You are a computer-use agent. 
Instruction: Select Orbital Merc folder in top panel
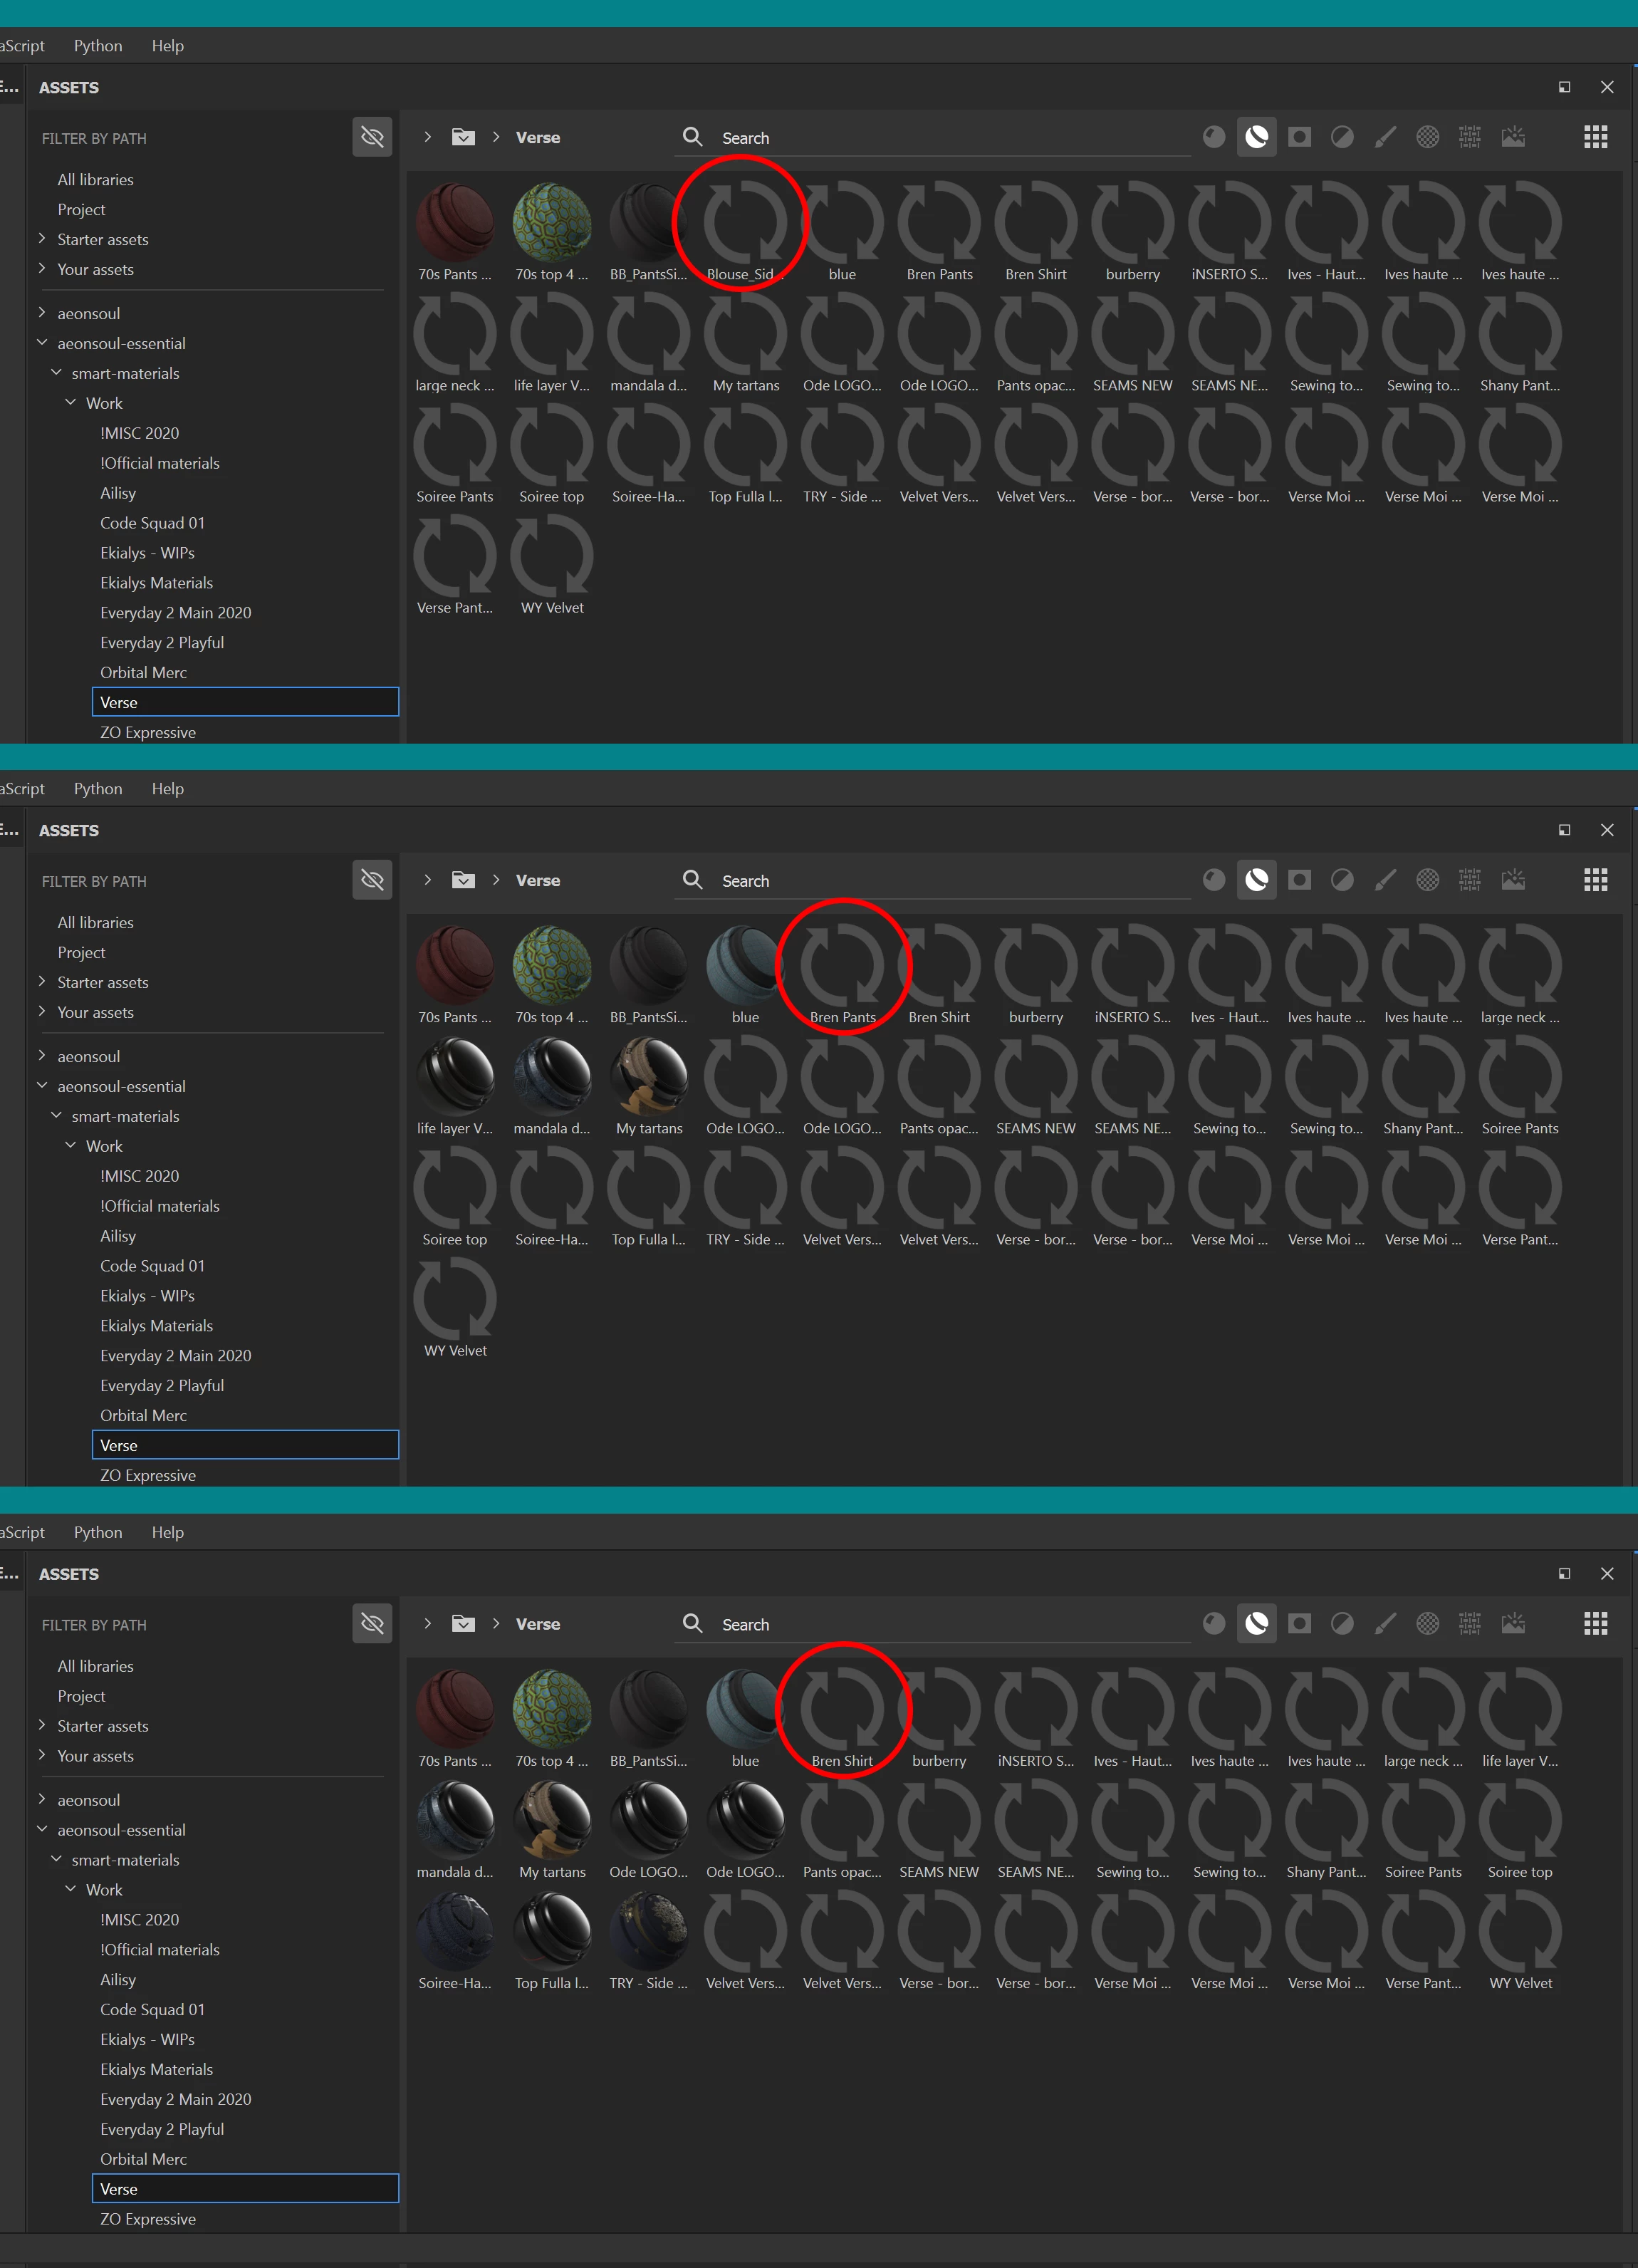(x=143, y=672)
